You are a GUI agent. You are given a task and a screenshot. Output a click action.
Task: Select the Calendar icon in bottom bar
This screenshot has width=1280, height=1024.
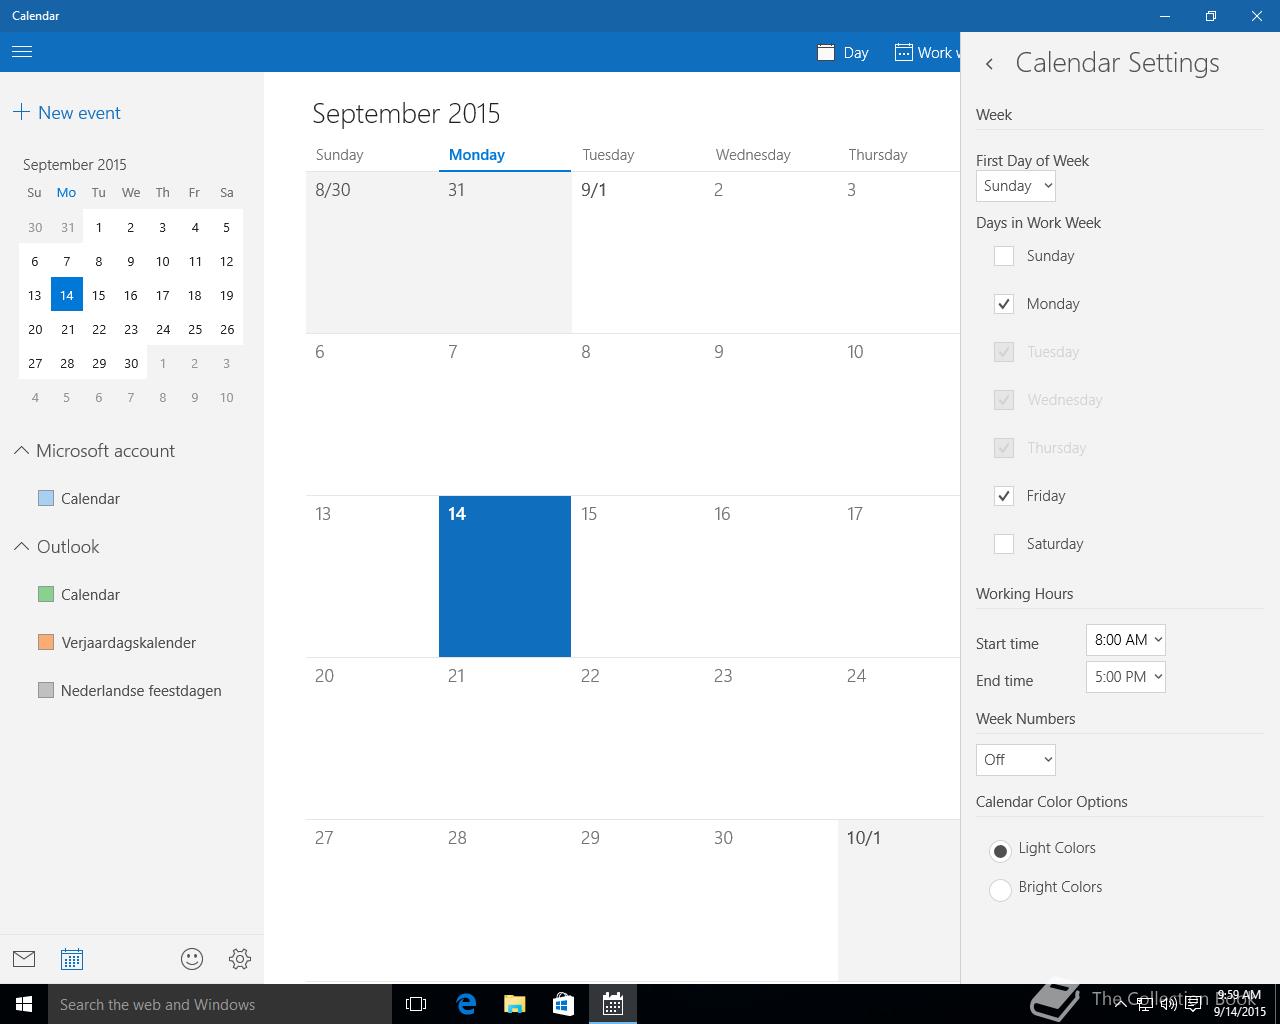(x=72, y=959)
